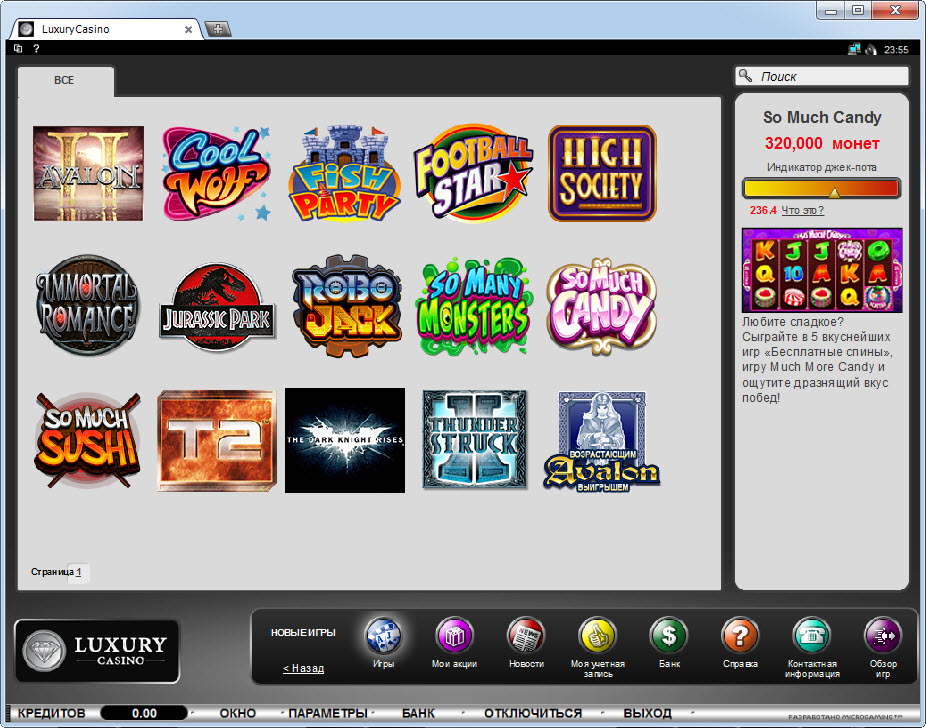Image resolution: width=926 pixels, height=728 pixels.
Task: Open Контактная информация telephone icon
Action: tap(811, 636)
